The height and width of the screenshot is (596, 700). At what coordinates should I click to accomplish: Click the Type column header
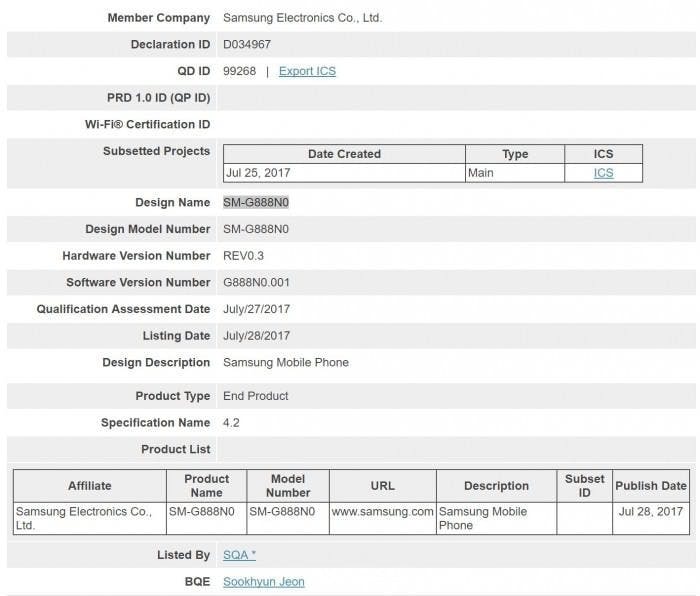point(515,154)
